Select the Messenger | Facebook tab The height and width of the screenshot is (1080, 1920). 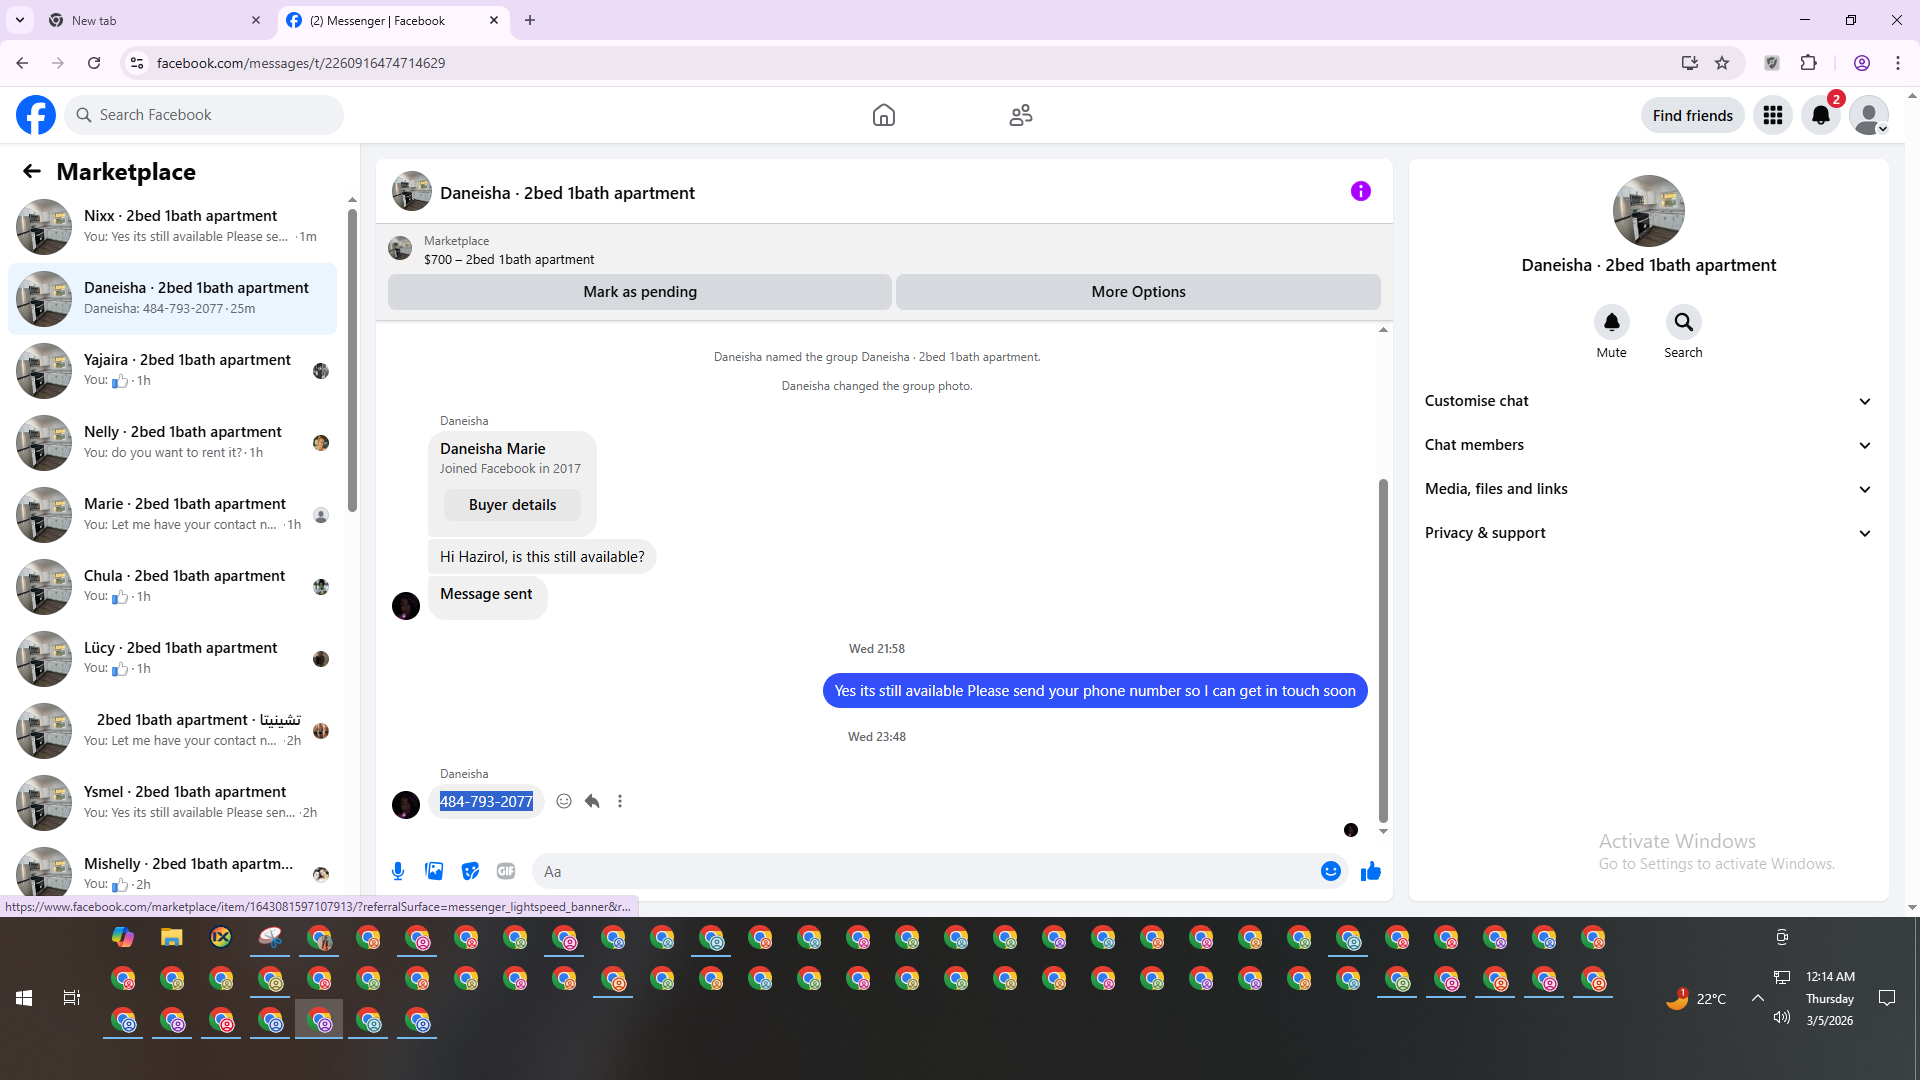pyautogui.click(x=392, y=20)
